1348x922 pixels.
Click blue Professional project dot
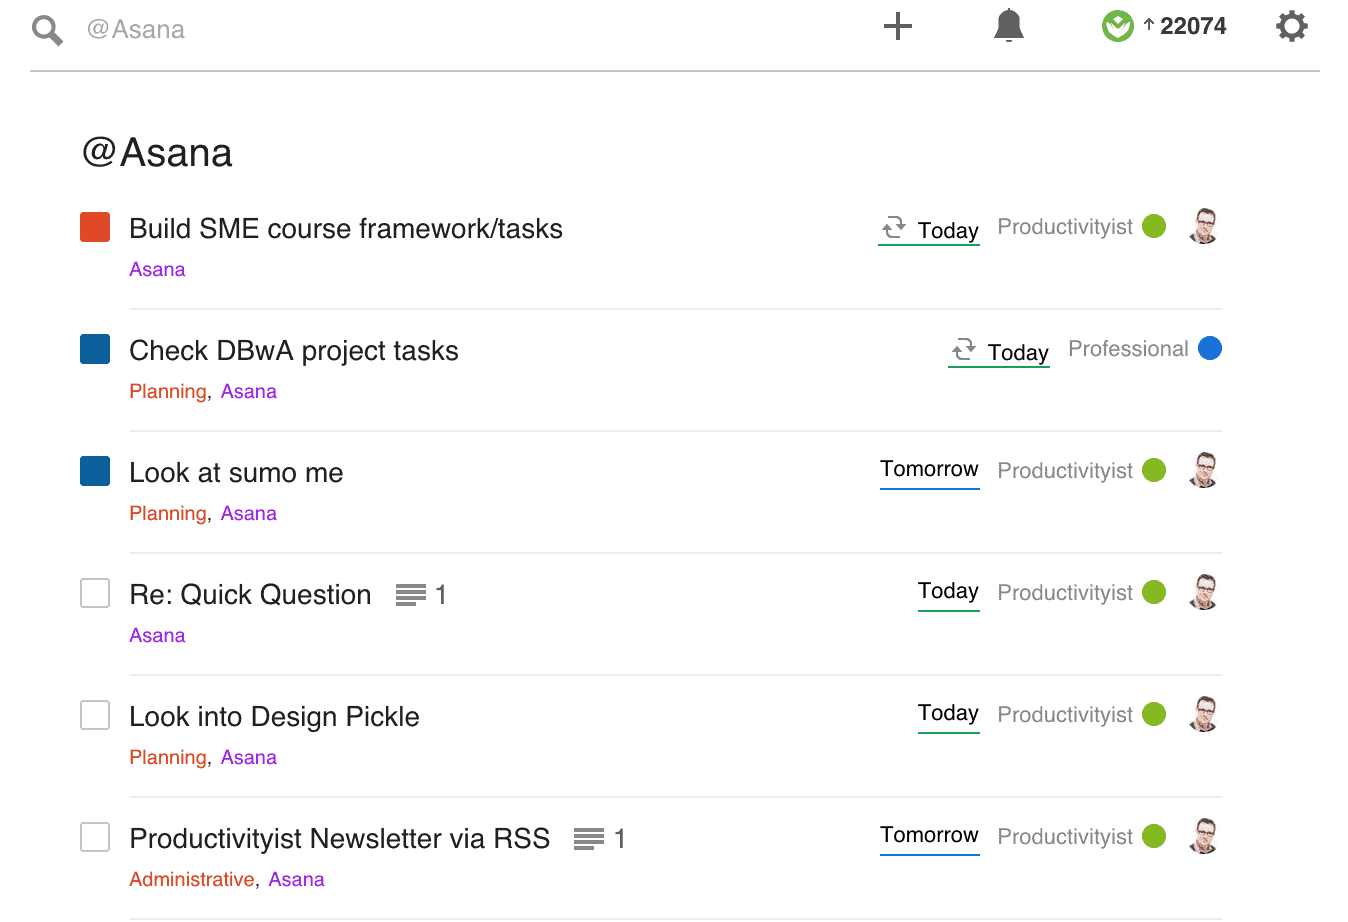(x=1210, y=348)
